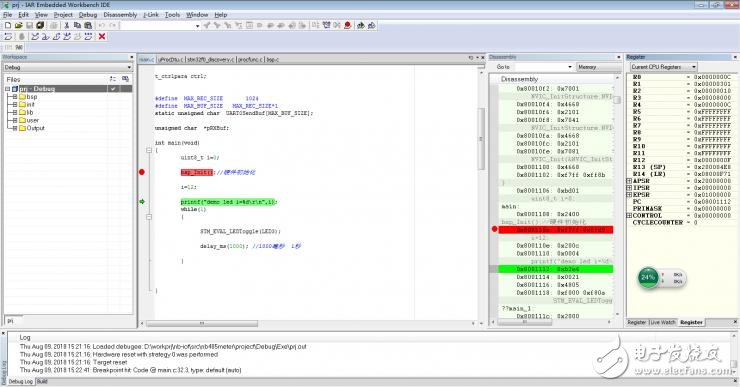This screenshot has height=387, width=740.
Task: Click the Make build toolbar icon
Action: pyautogui.click(x=326, y=25)
